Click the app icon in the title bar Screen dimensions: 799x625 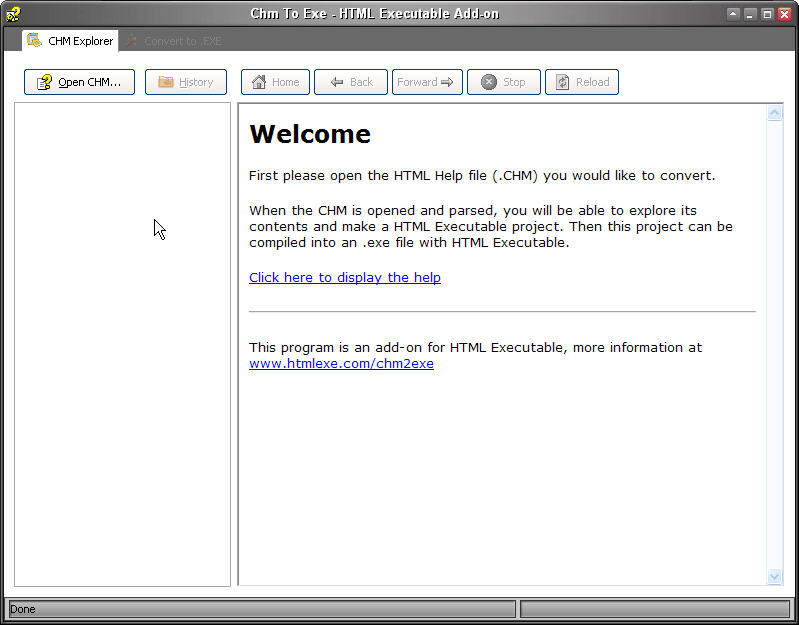(x=13, y=14)
